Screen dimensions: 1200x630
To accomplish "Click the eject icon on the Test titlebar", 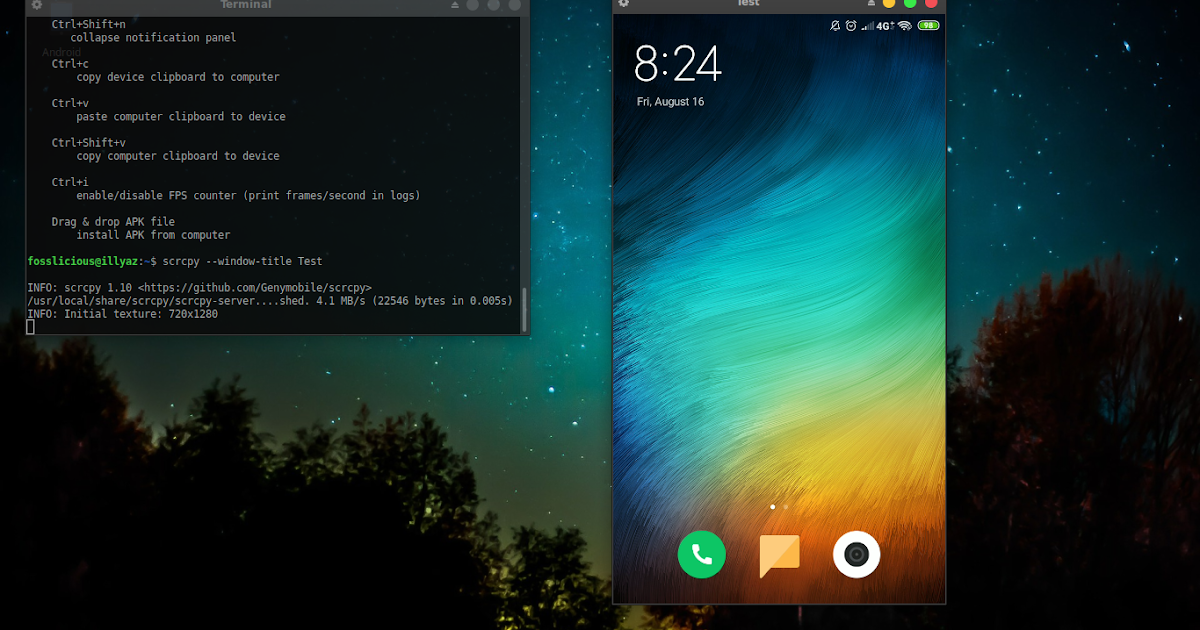I will pos(871,4).
